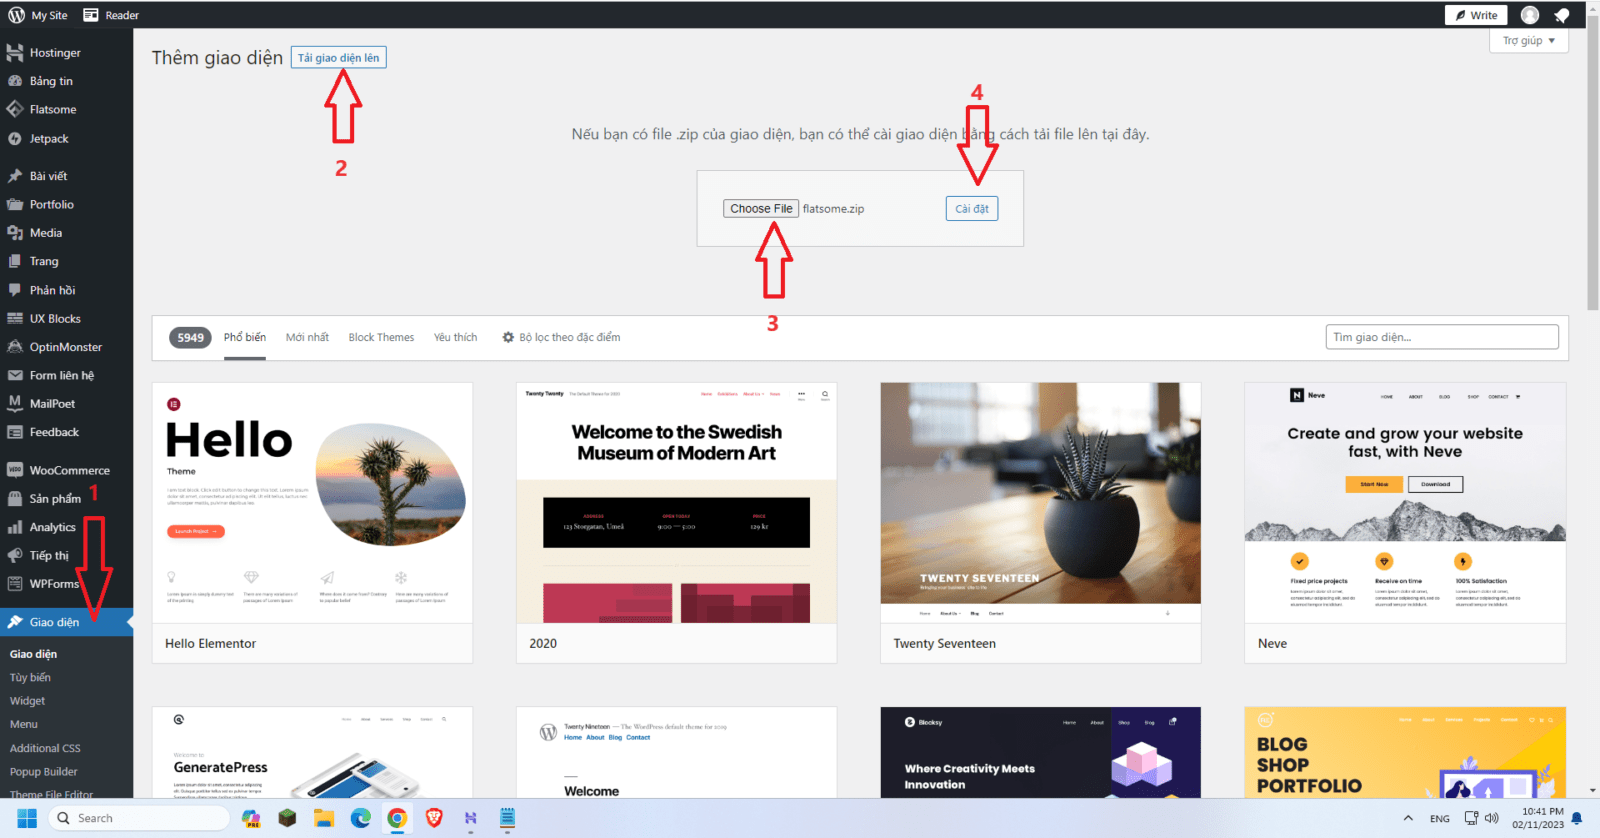Click the 5949 theme count badge
This screenshot has height=838, width=1600.
190,338
